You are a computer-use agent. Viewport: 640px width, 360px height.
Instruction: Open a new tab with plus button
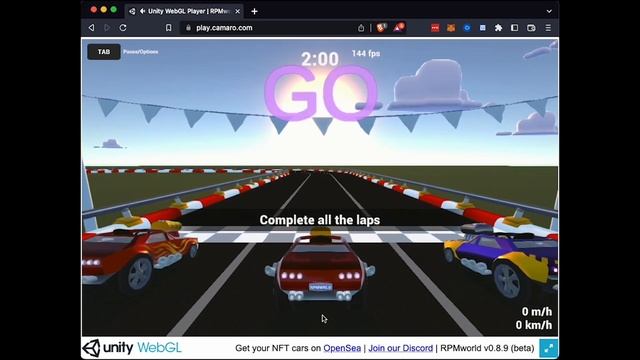tap(254, 11)
